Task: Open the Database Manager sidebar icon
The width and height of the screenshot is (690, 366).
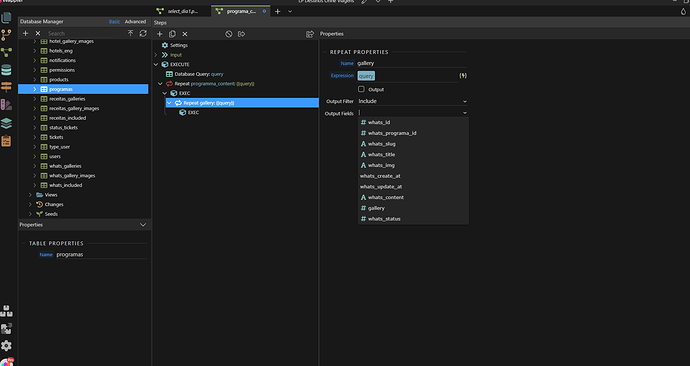Action: (x=6, y=70)
